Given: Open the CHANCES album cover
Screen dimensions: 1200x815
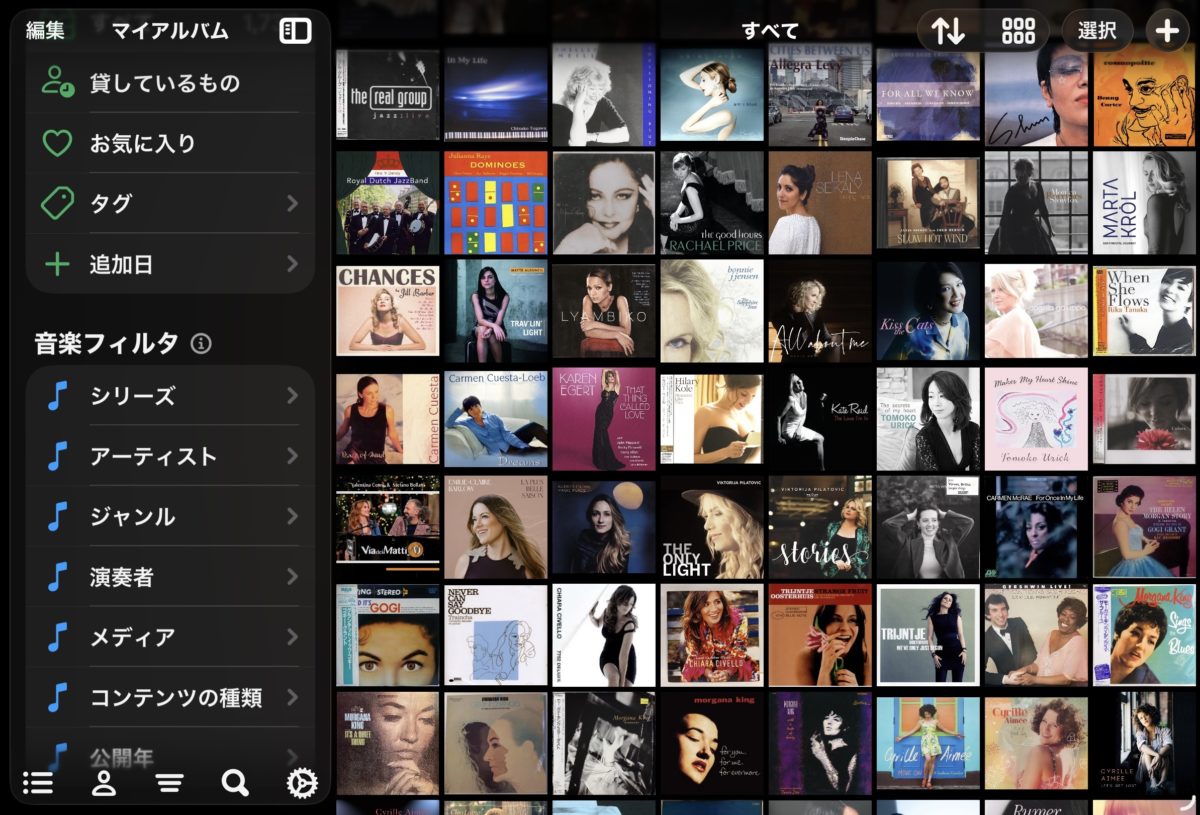Looking at the screenshot, I should [x=388, y=310].
